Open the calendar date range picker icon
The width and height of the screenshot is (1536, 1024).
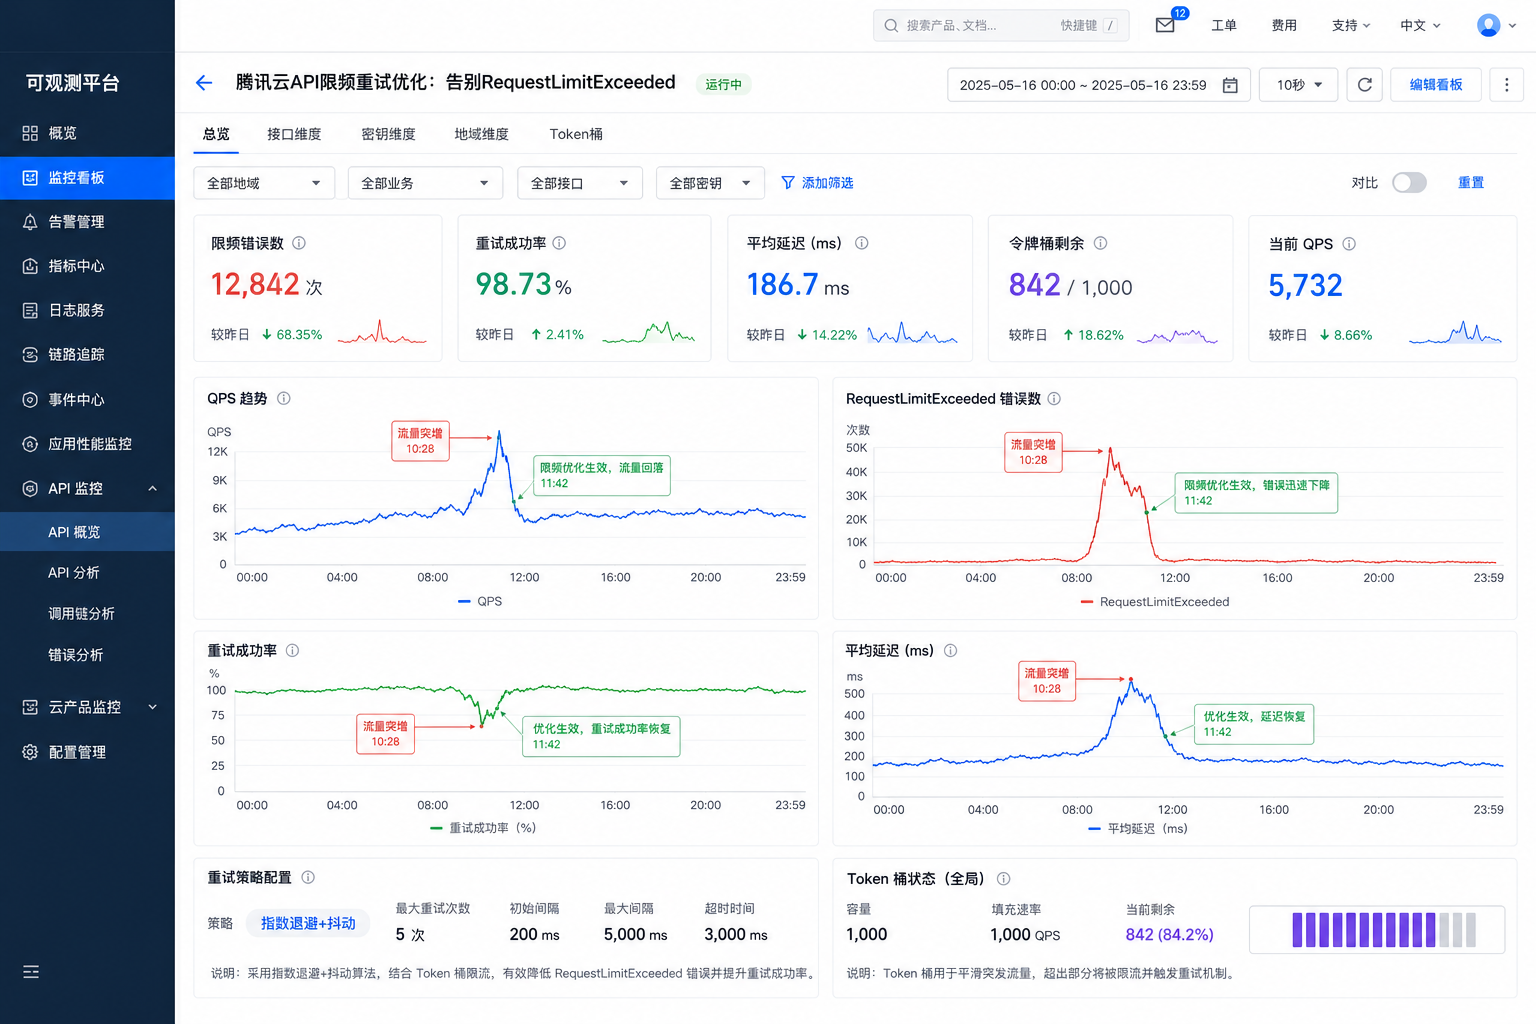[1230, 86]
